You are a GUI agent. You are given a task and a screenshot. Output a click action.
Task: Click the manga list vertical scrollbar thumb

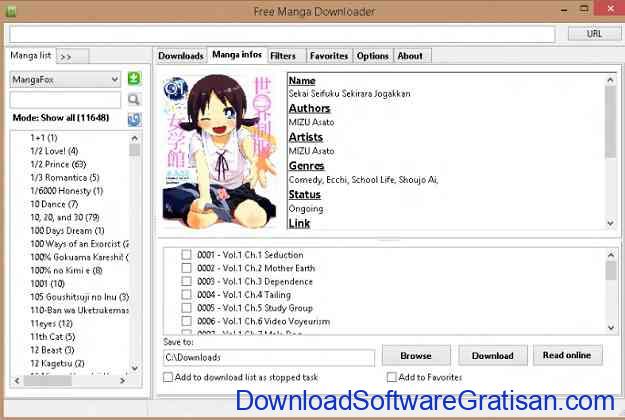tap(135, 150)
